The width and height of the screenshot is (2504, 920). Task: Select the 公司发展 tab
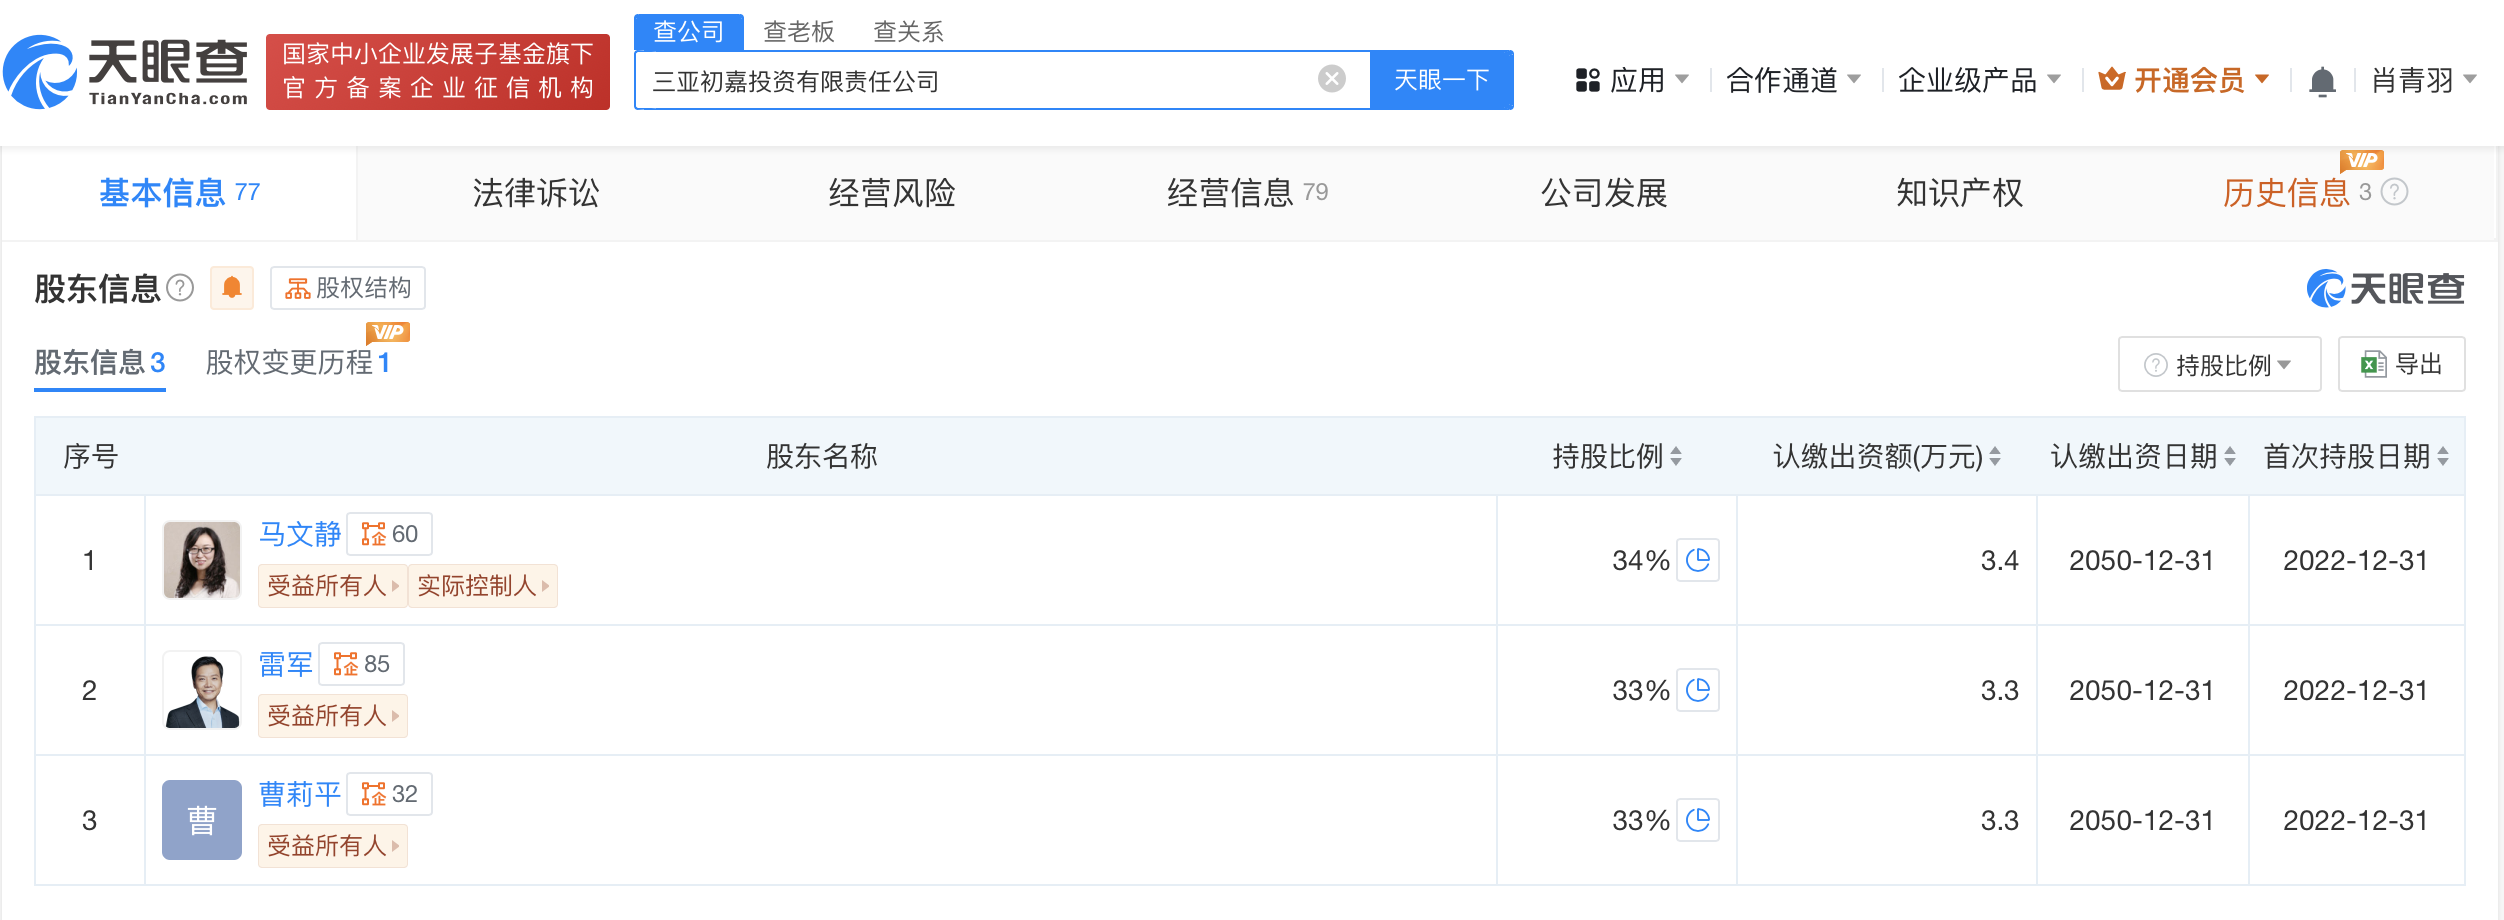[x=1604, y=192]
